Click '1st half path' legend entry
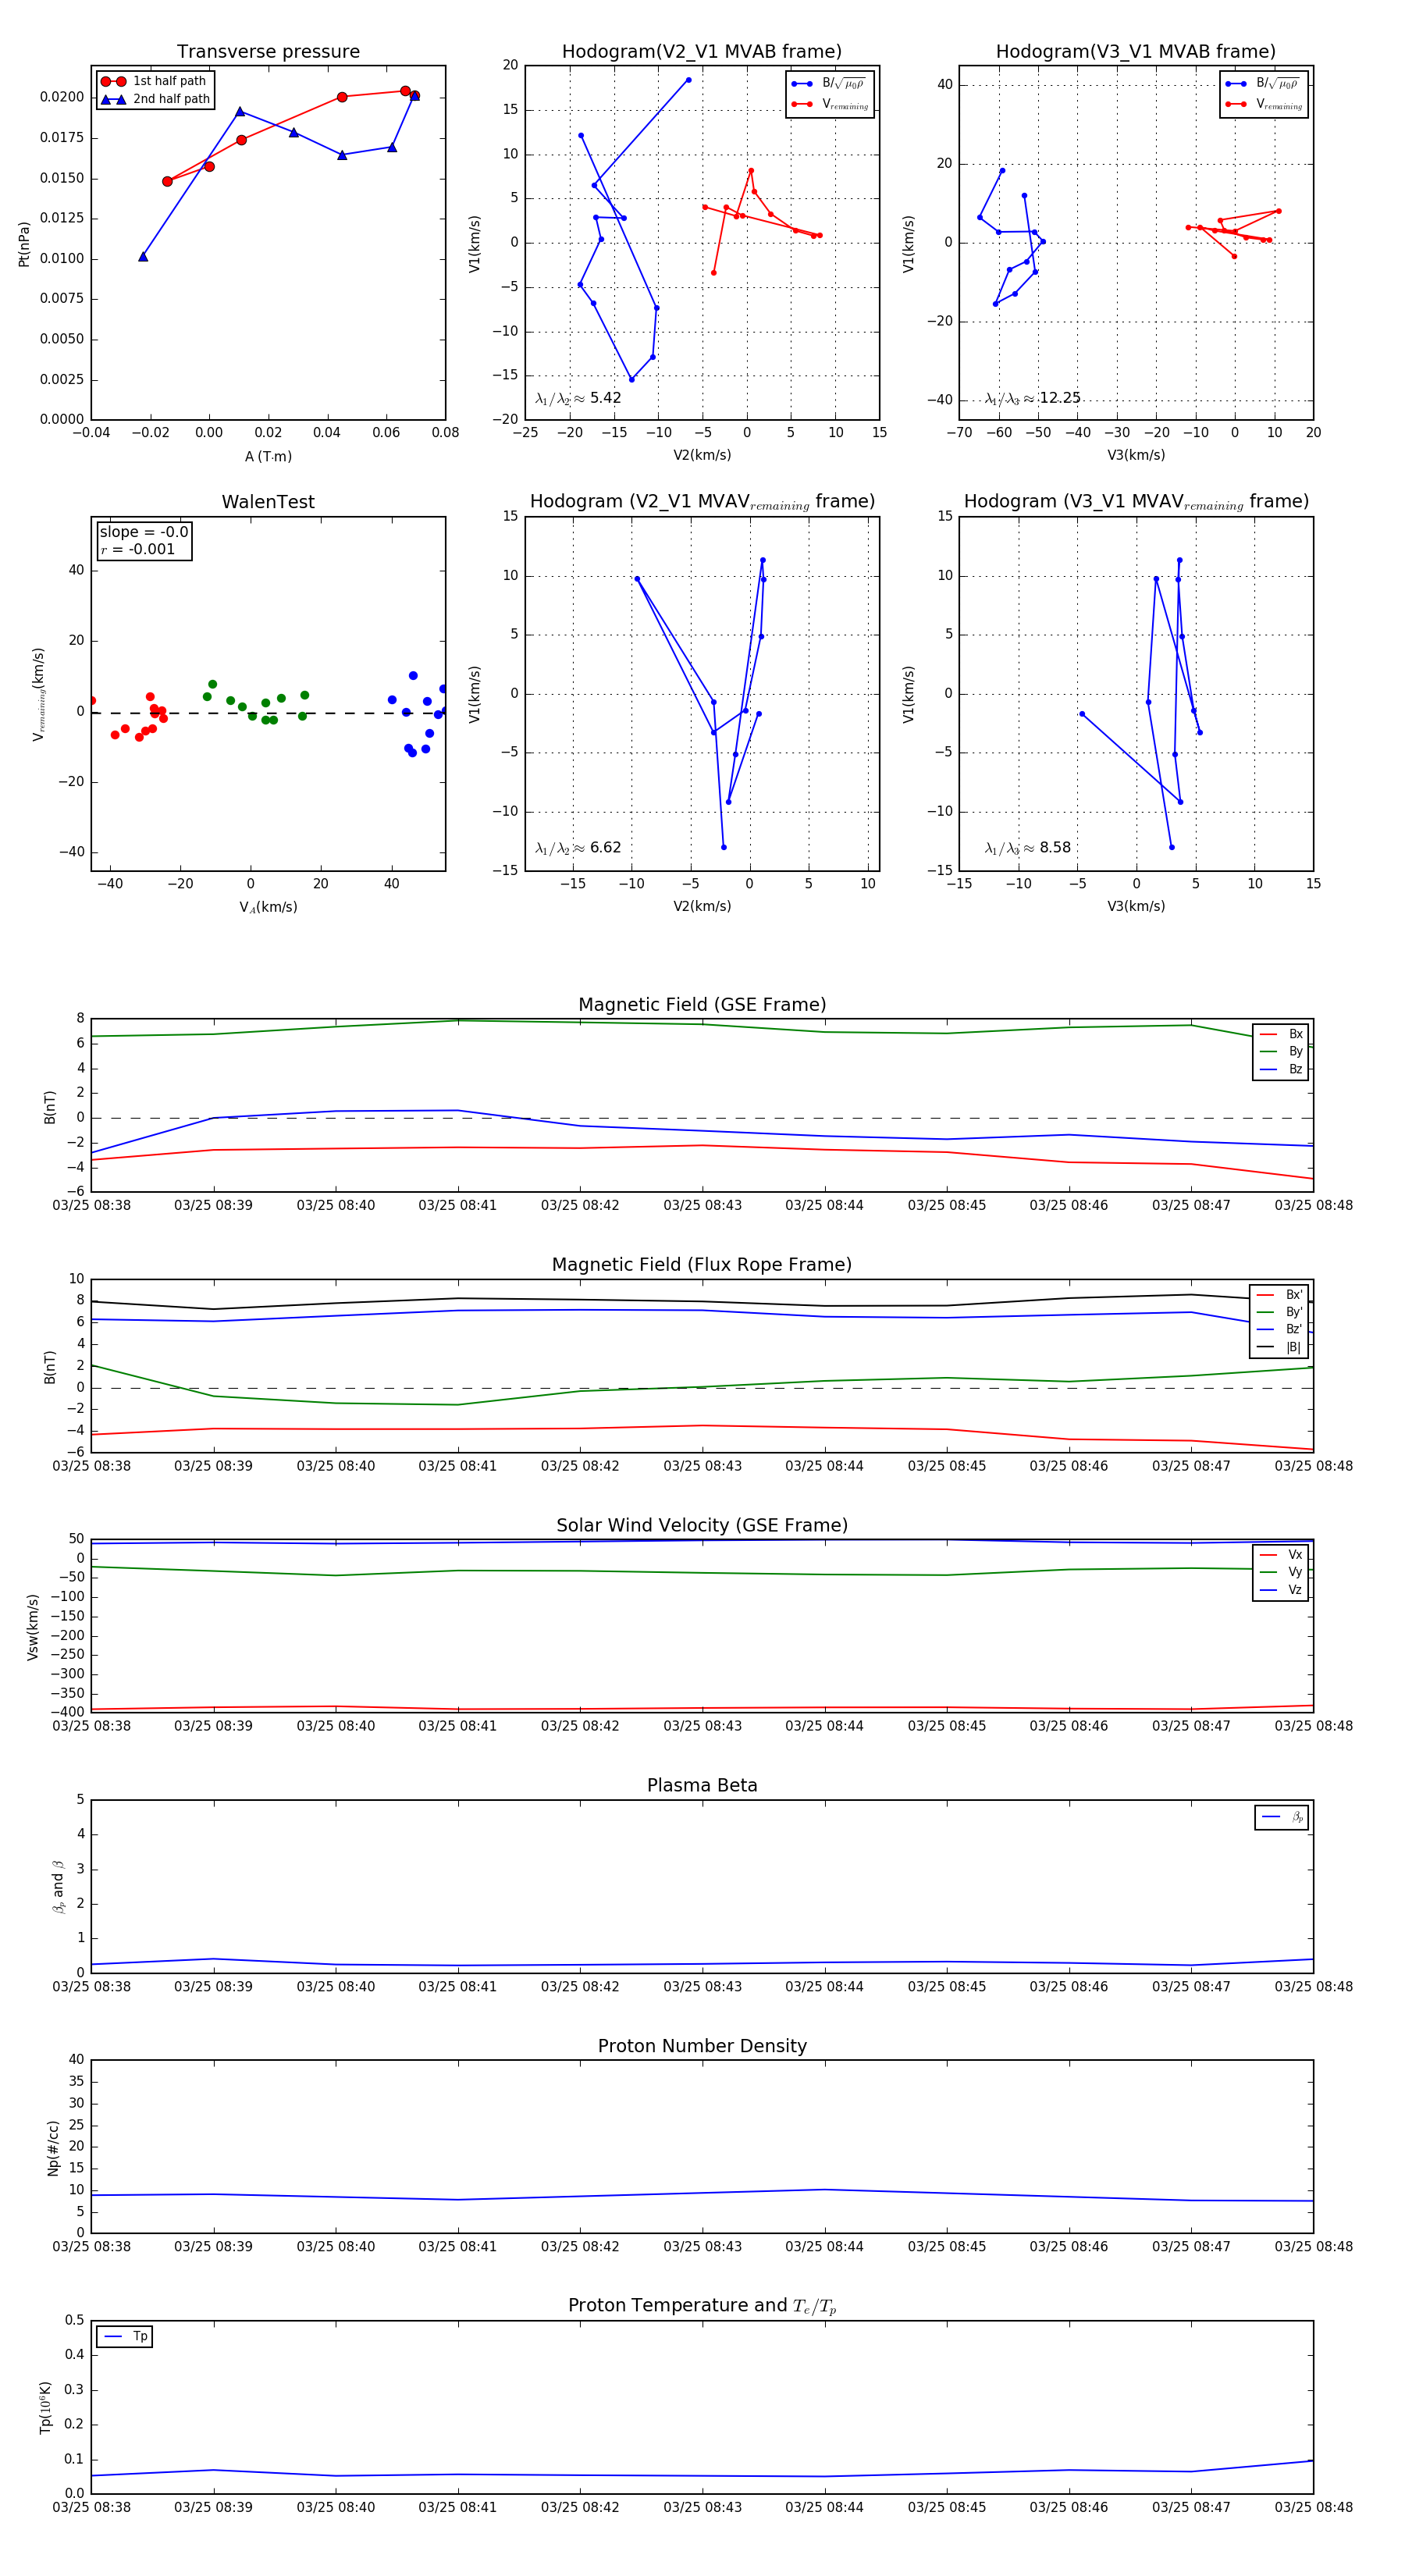1405x2576 pixels. (x=154, y=81)
